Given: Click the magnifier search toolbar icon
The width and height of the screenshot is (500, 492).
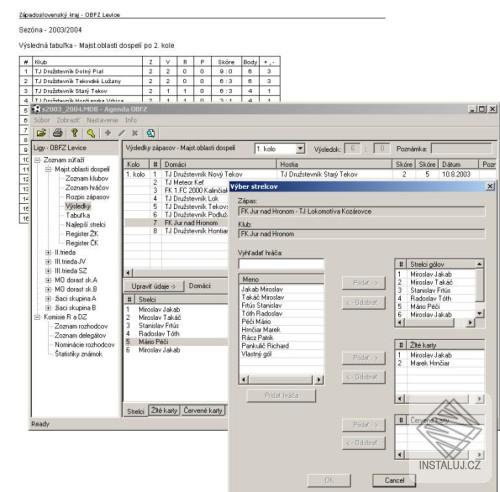Looking at the screenshot, I should pyautogui.click(x=91, y=133).
